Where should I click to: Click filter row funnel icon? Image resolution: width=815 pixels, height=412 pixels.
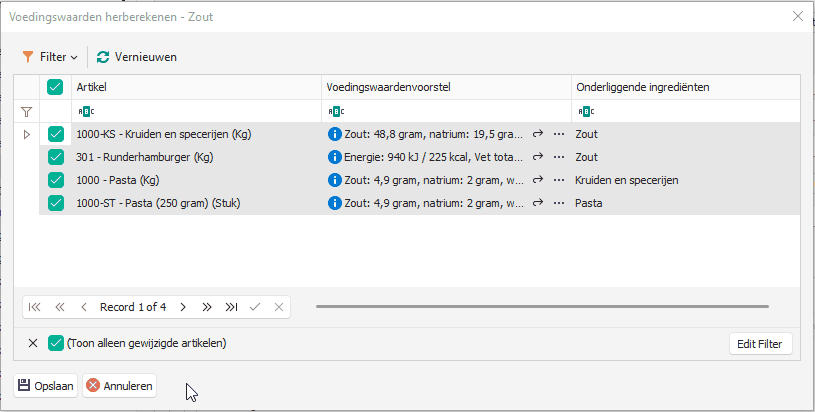tap(27, 111)
